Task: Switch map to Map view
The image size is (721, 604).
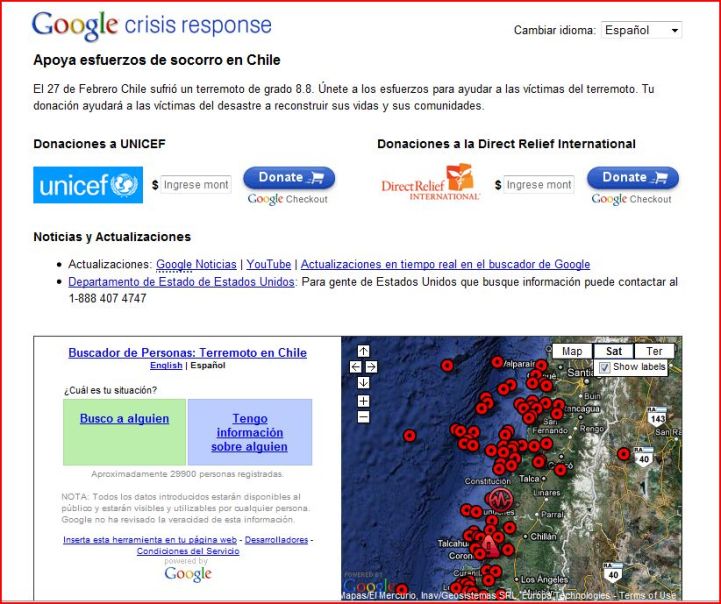Action: point(572,351)
